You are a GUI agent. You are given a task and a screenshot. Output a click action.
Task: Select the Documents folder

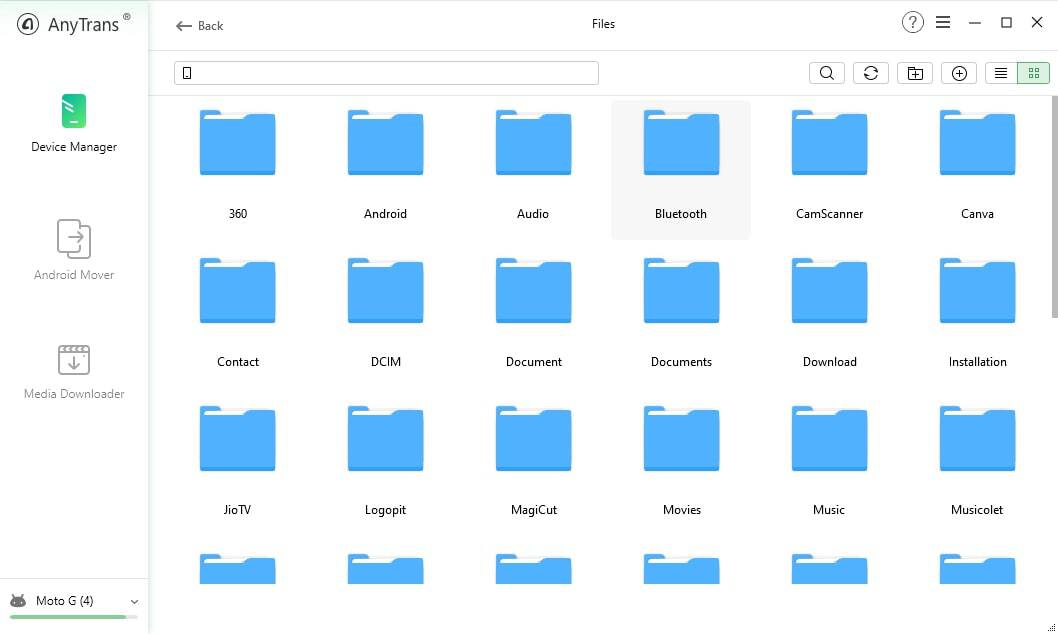681,313
